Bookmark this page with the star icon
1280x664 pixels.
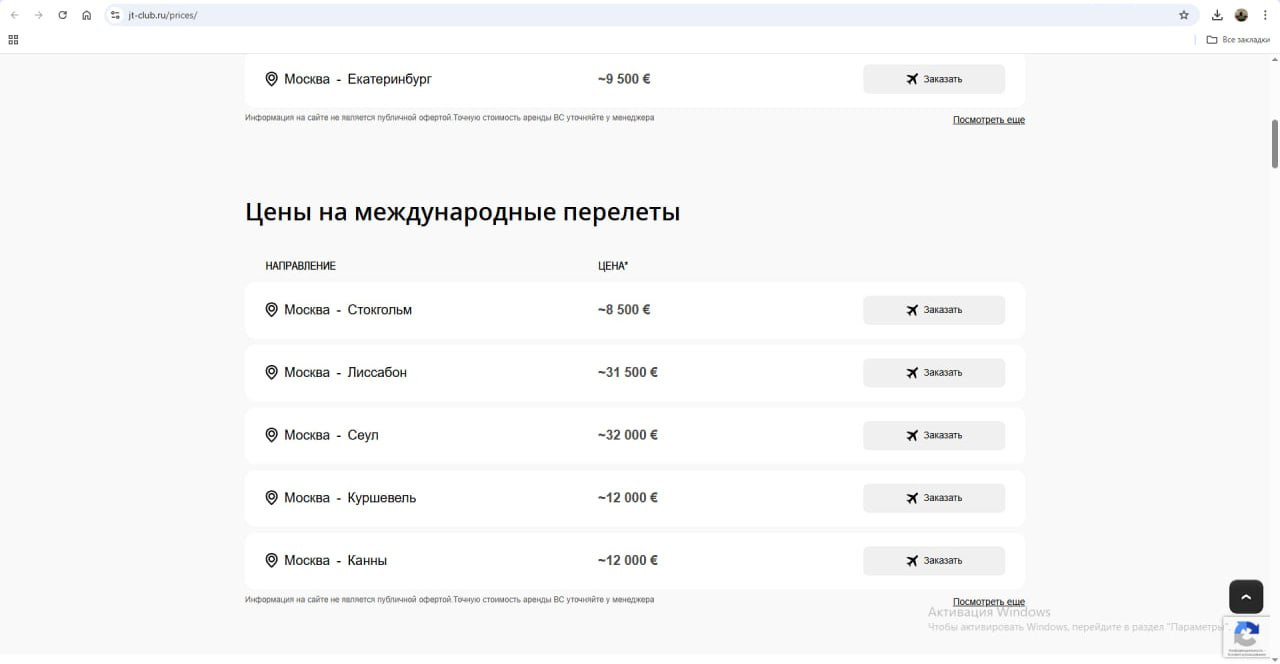pyautogui.click(x=1184, y=15)
